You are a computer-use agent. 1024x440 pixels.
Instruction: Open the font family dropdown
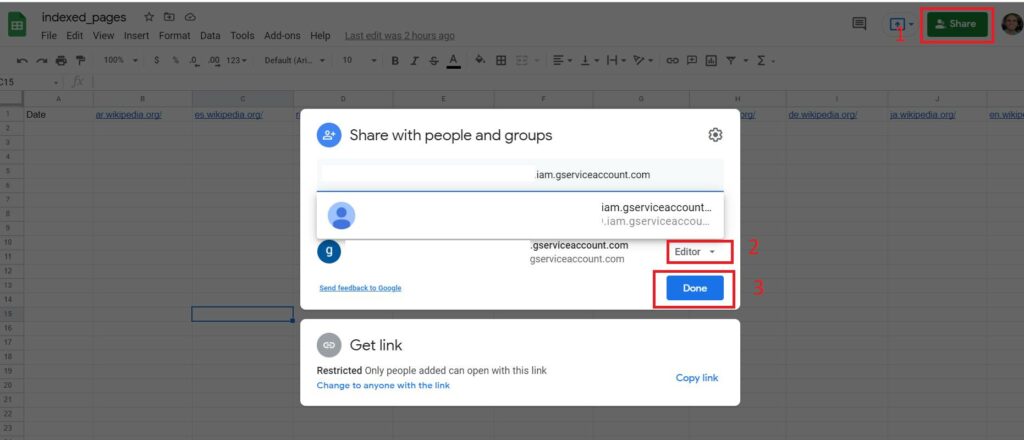click(x=295, y=61)
